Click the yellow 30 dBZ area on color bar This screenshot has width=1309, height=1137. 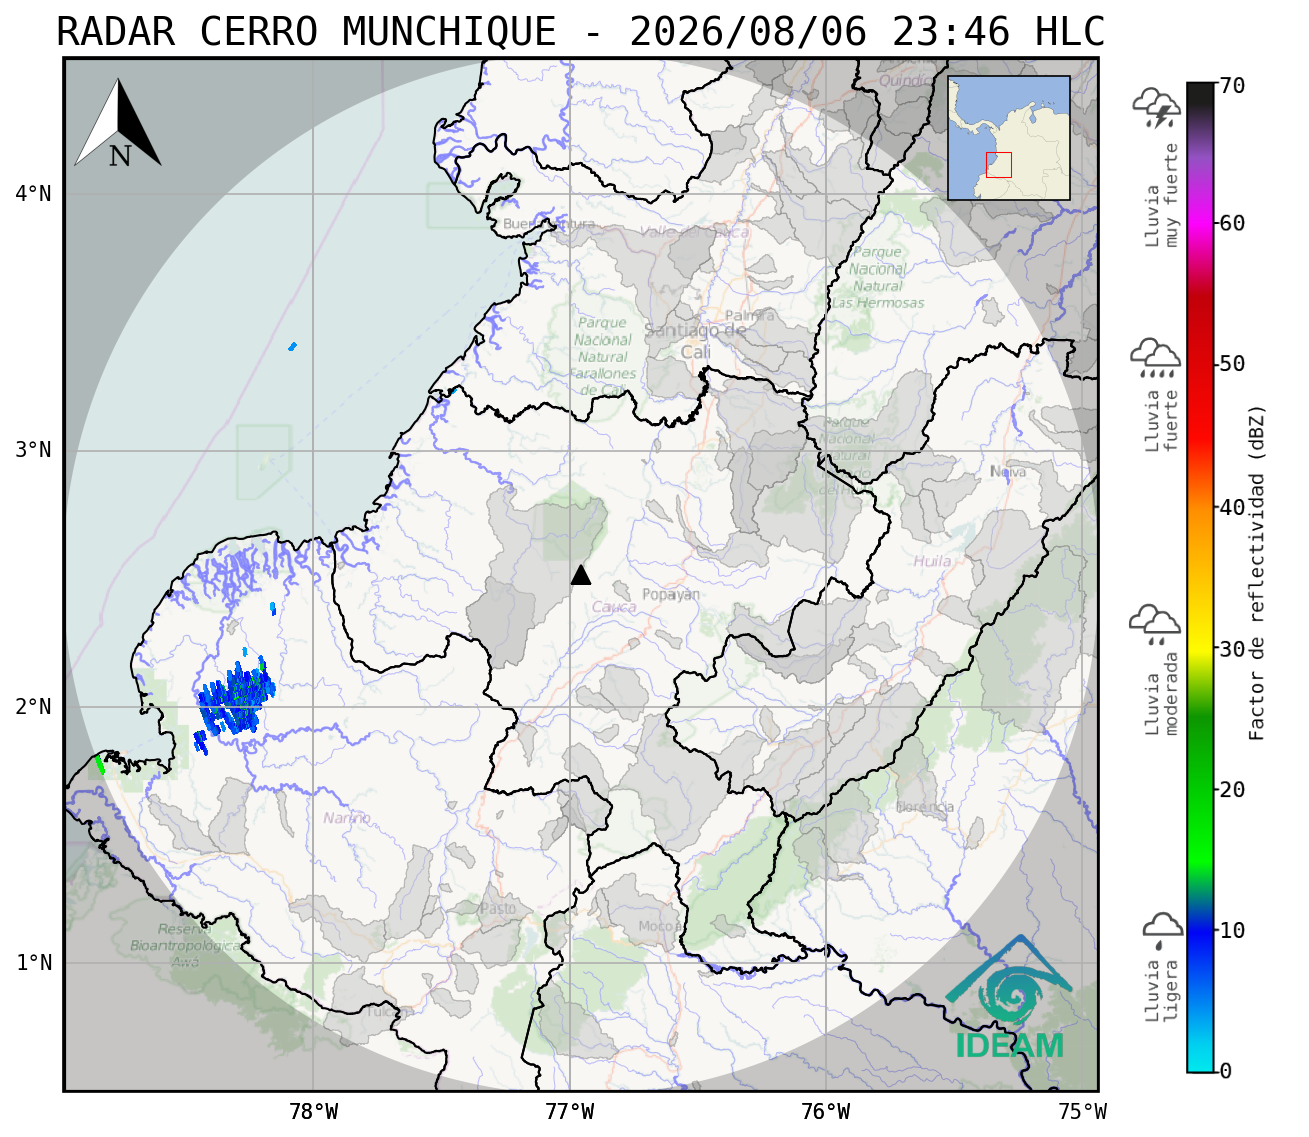(x=1200, y=648)
